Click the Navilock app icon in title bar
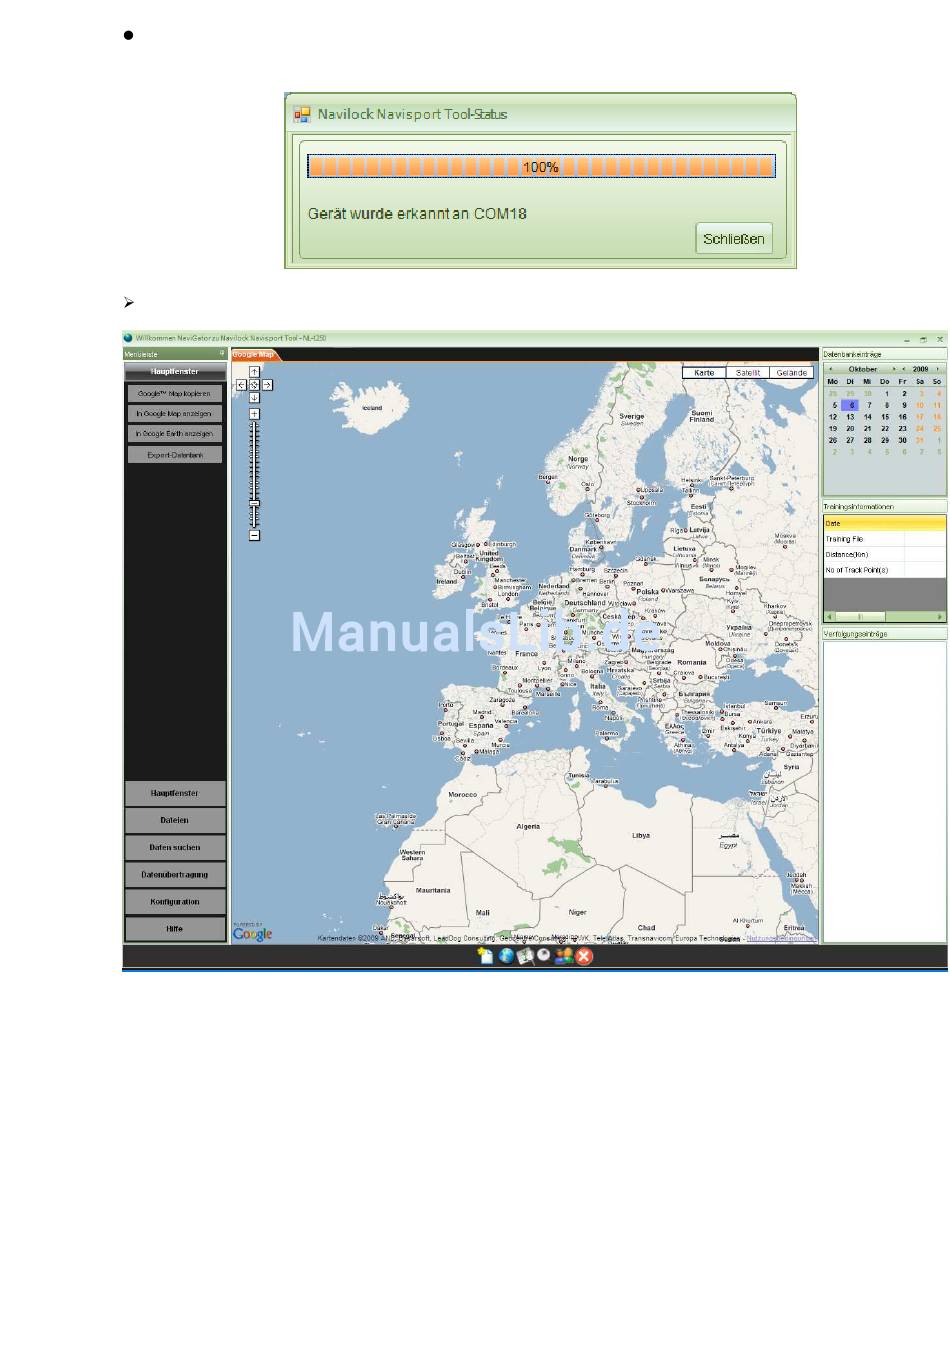Viewport: 950px width, 1370px height. point(128,338)
